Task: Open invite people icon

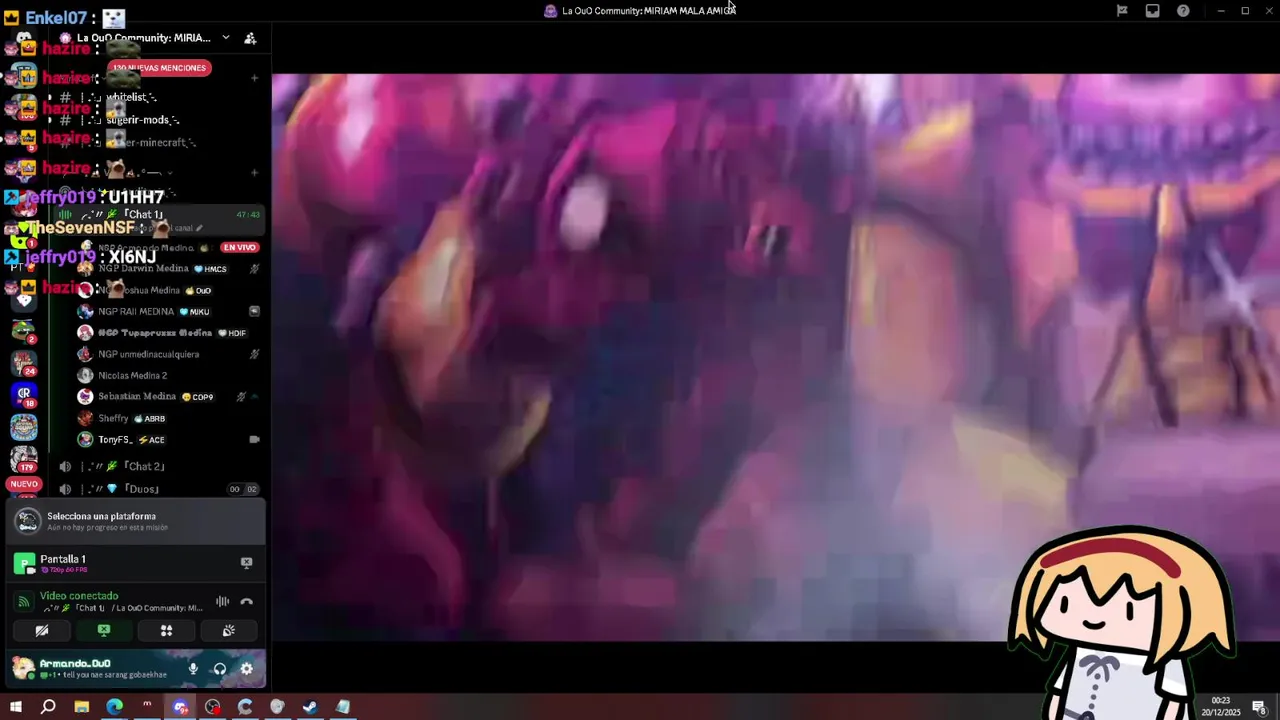Action: (250, 38)
